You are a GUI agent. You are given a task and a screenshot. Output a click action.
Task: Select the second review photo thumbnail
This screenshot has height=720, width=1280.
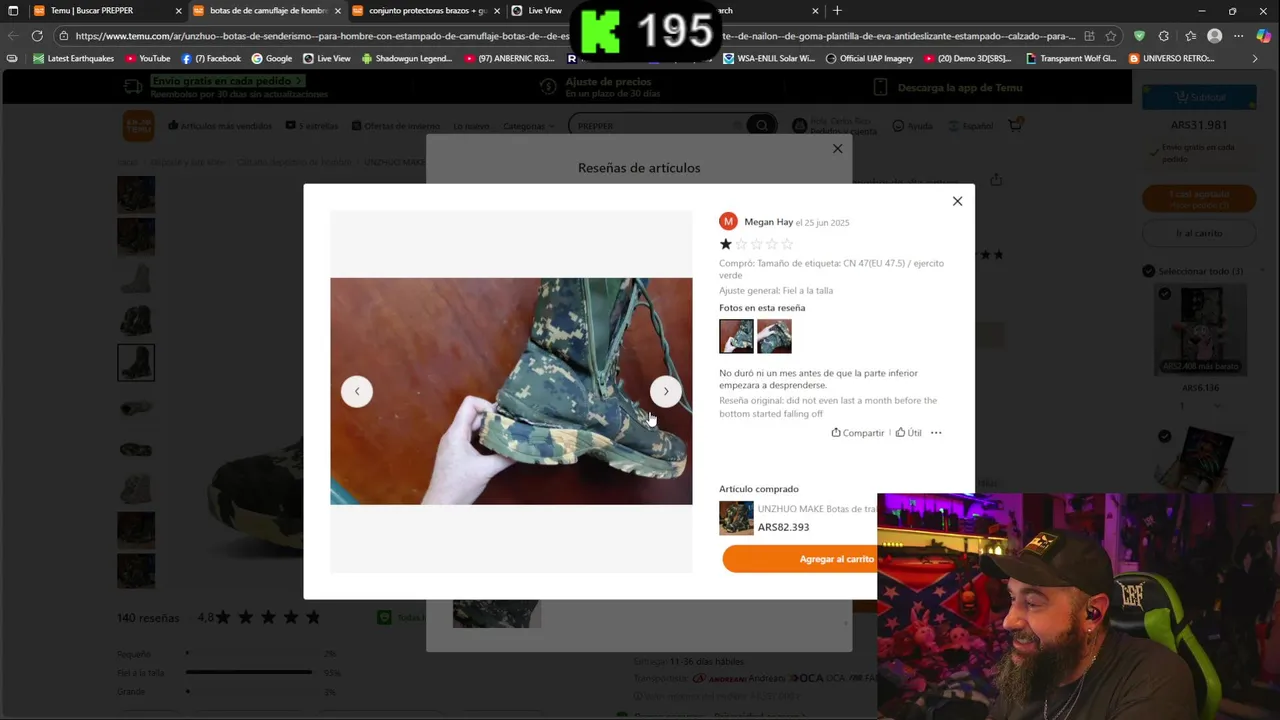pos(774,336)
